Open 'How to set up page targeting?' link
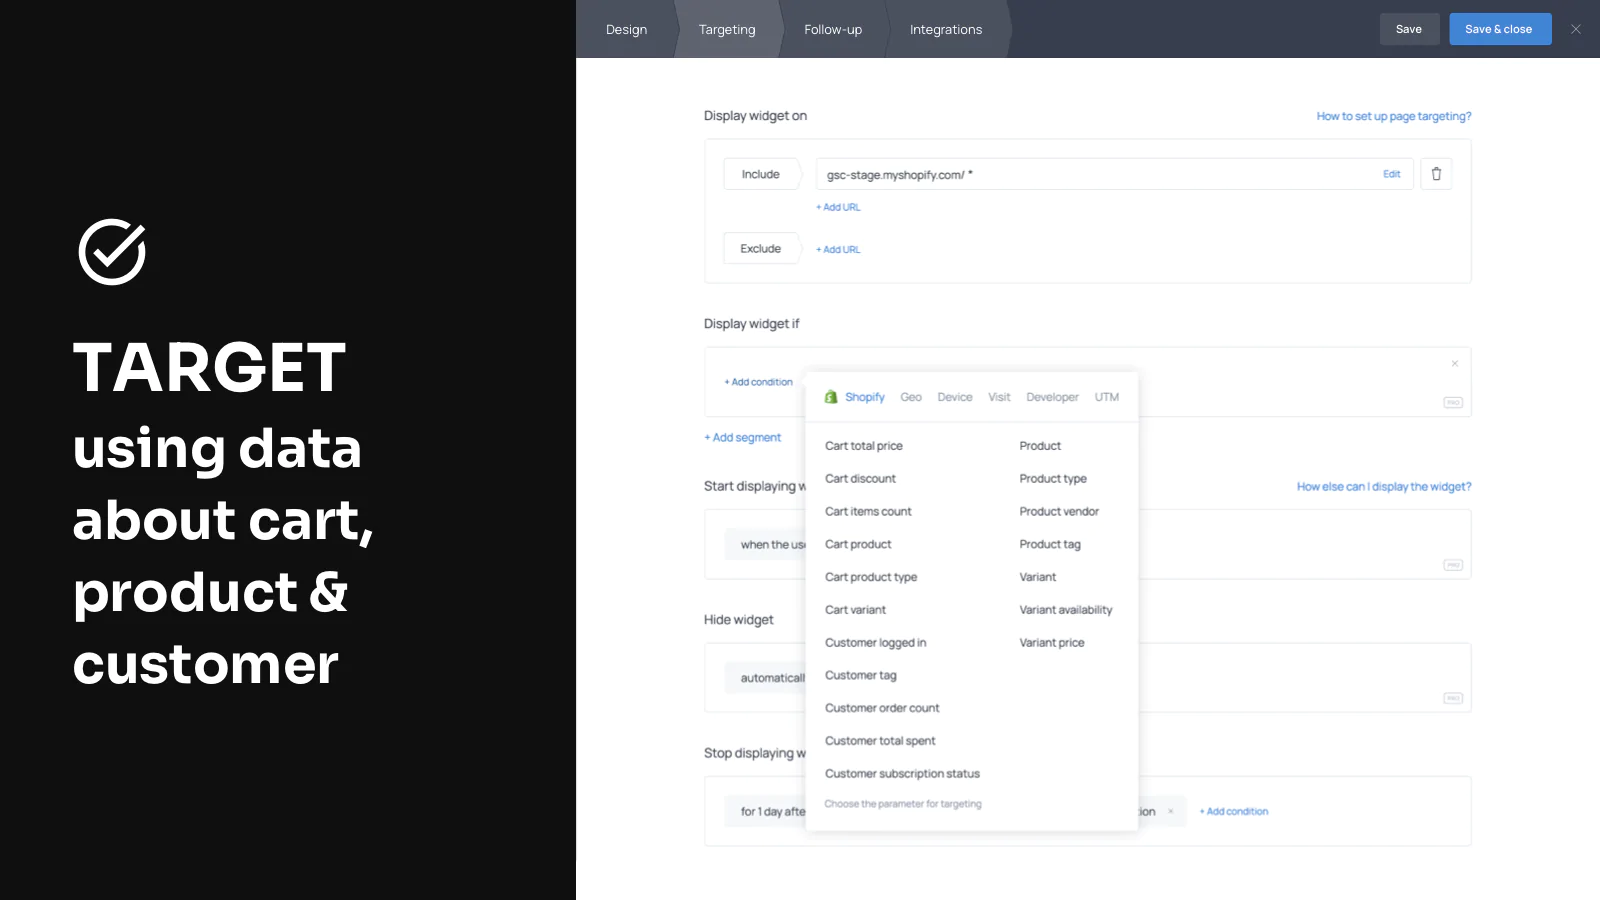The image size is (1600, 900). (x=1393, y=116)
